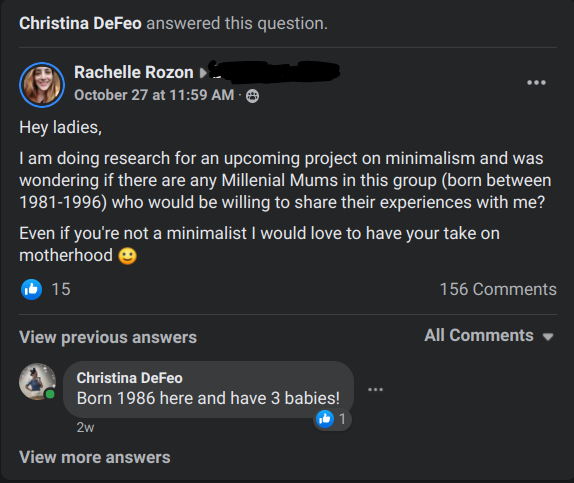
Task: Open Rachelle Rozon author name link
Action: (x=134, y=73)
